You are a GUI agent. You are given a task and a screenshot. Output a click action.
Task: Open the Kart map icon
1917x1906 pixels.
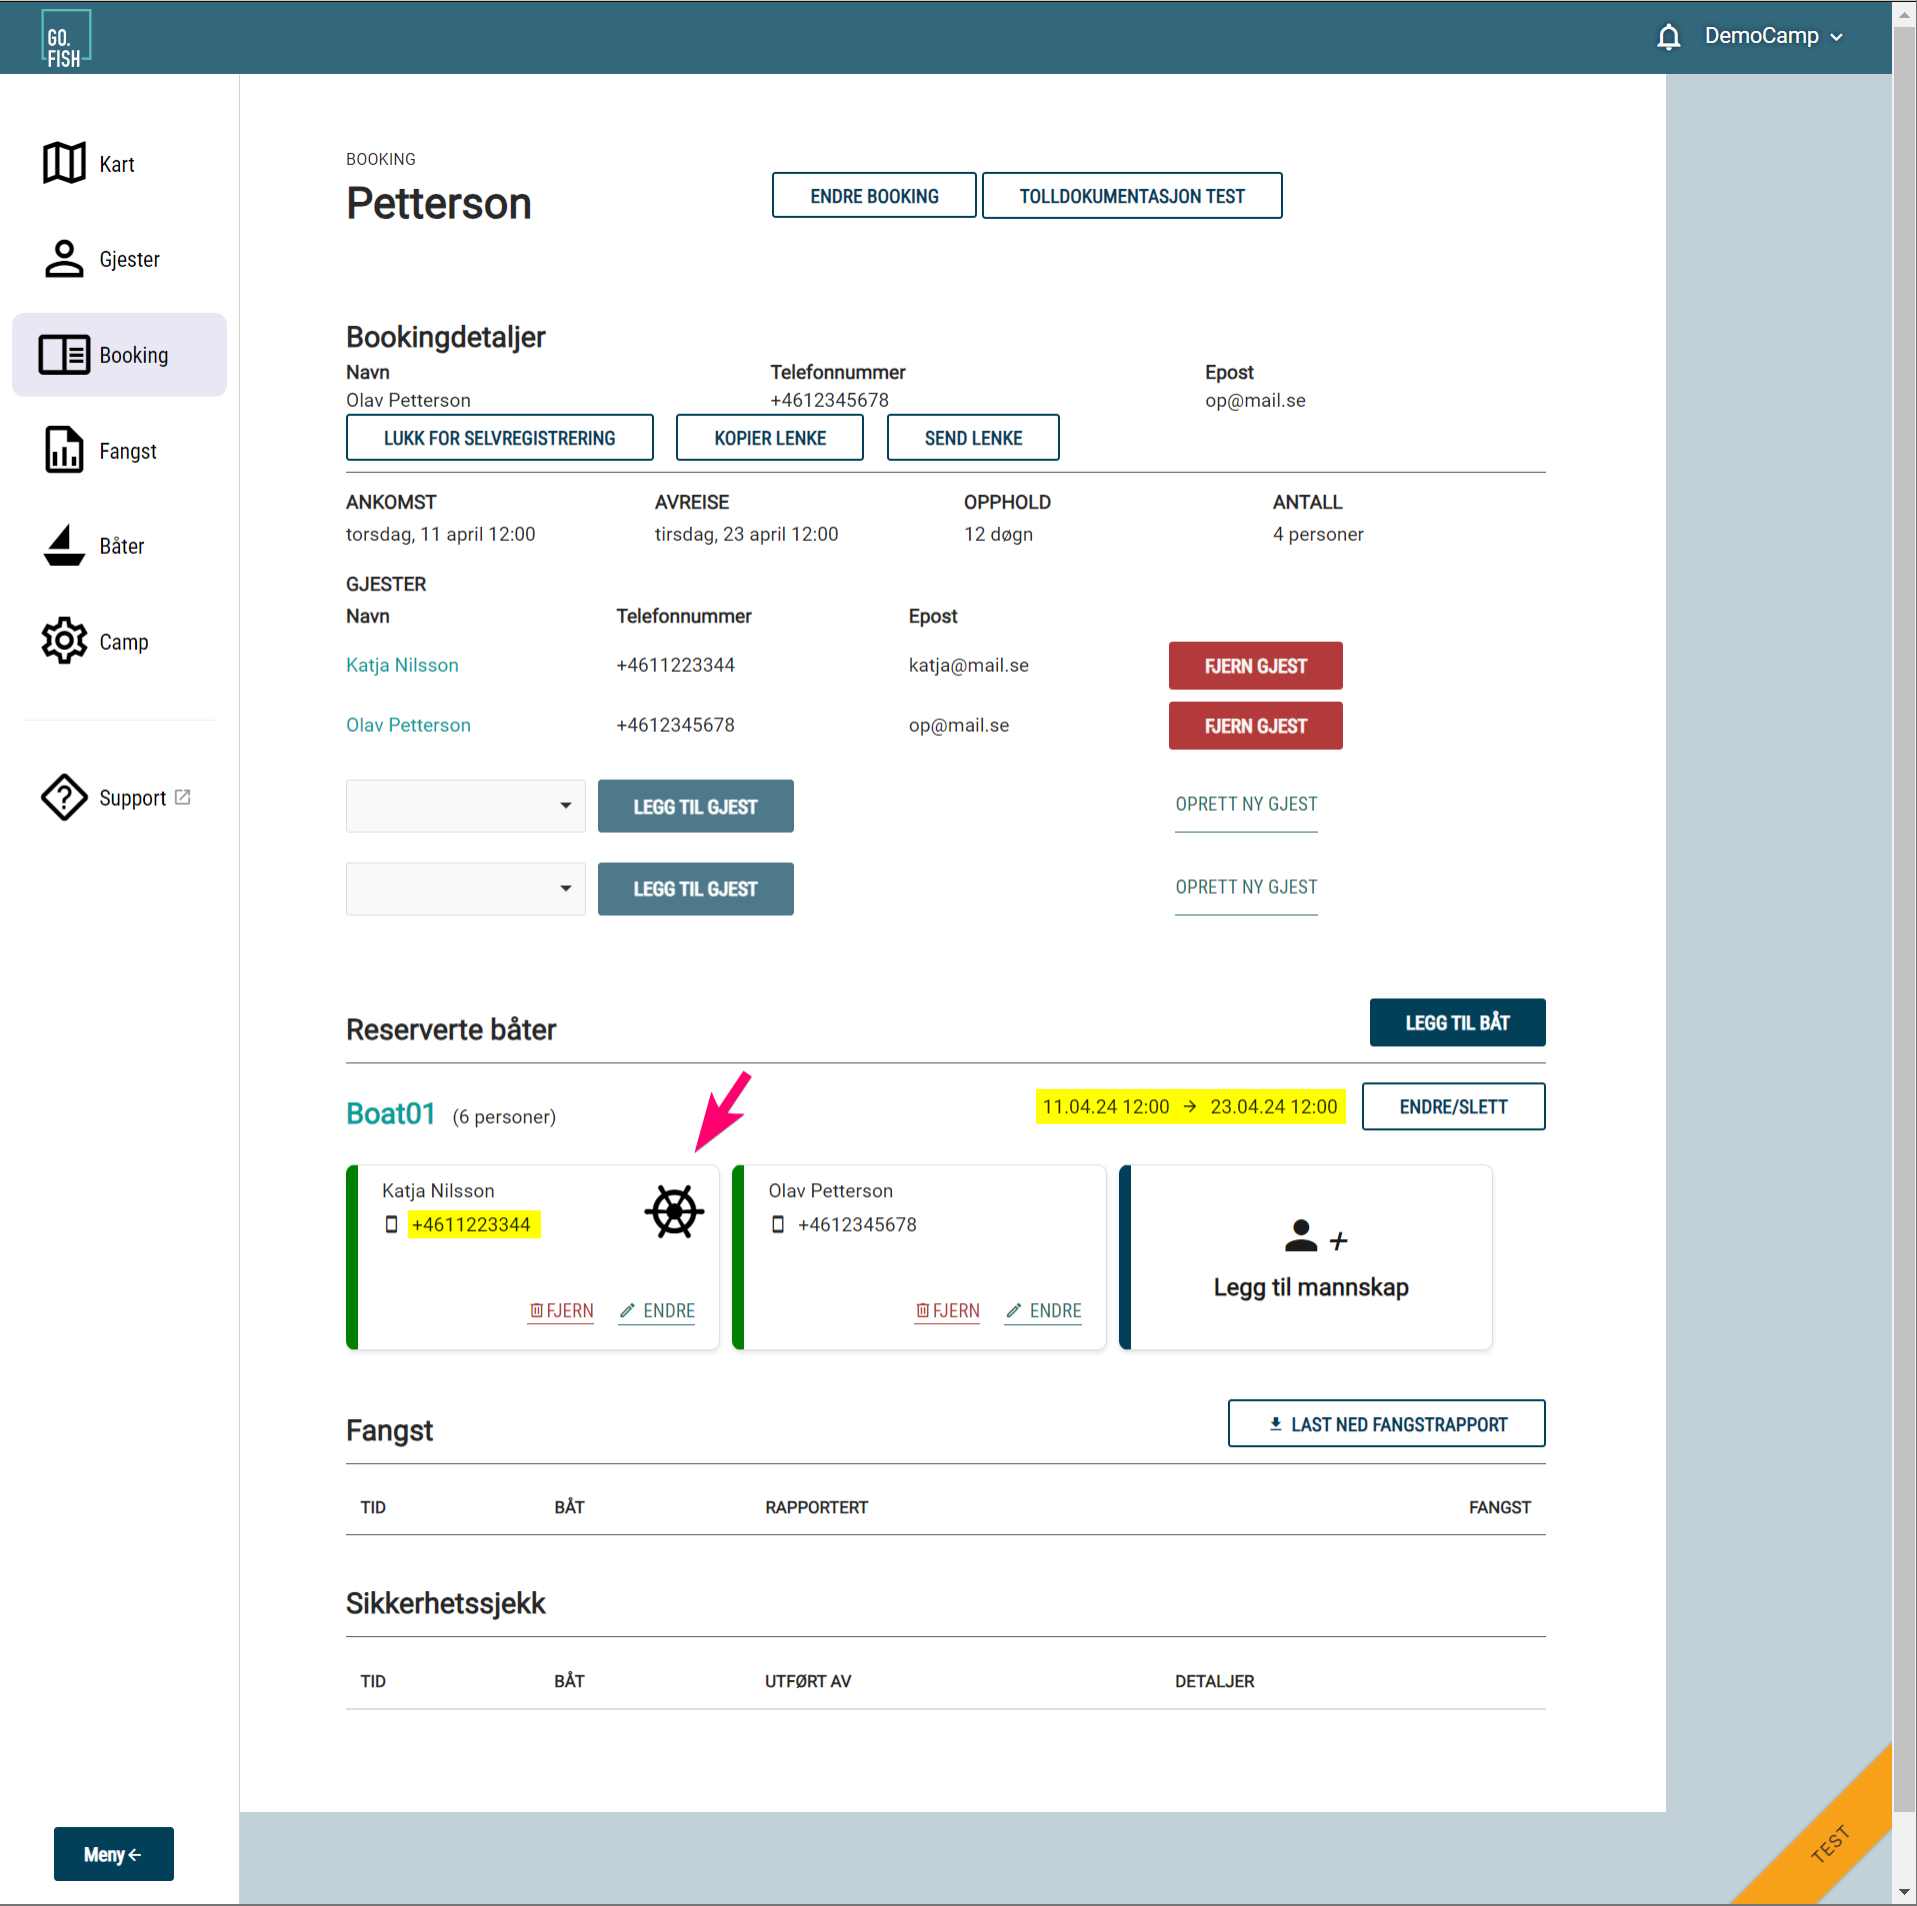pos(64,163)
